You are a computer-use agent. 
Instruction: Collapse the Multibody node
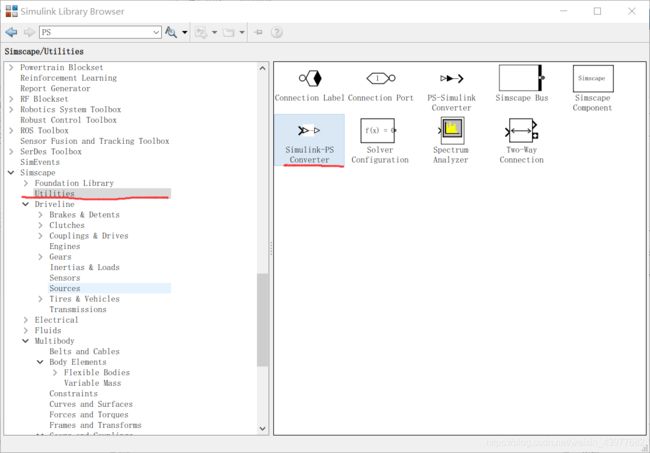click(26, 341)
